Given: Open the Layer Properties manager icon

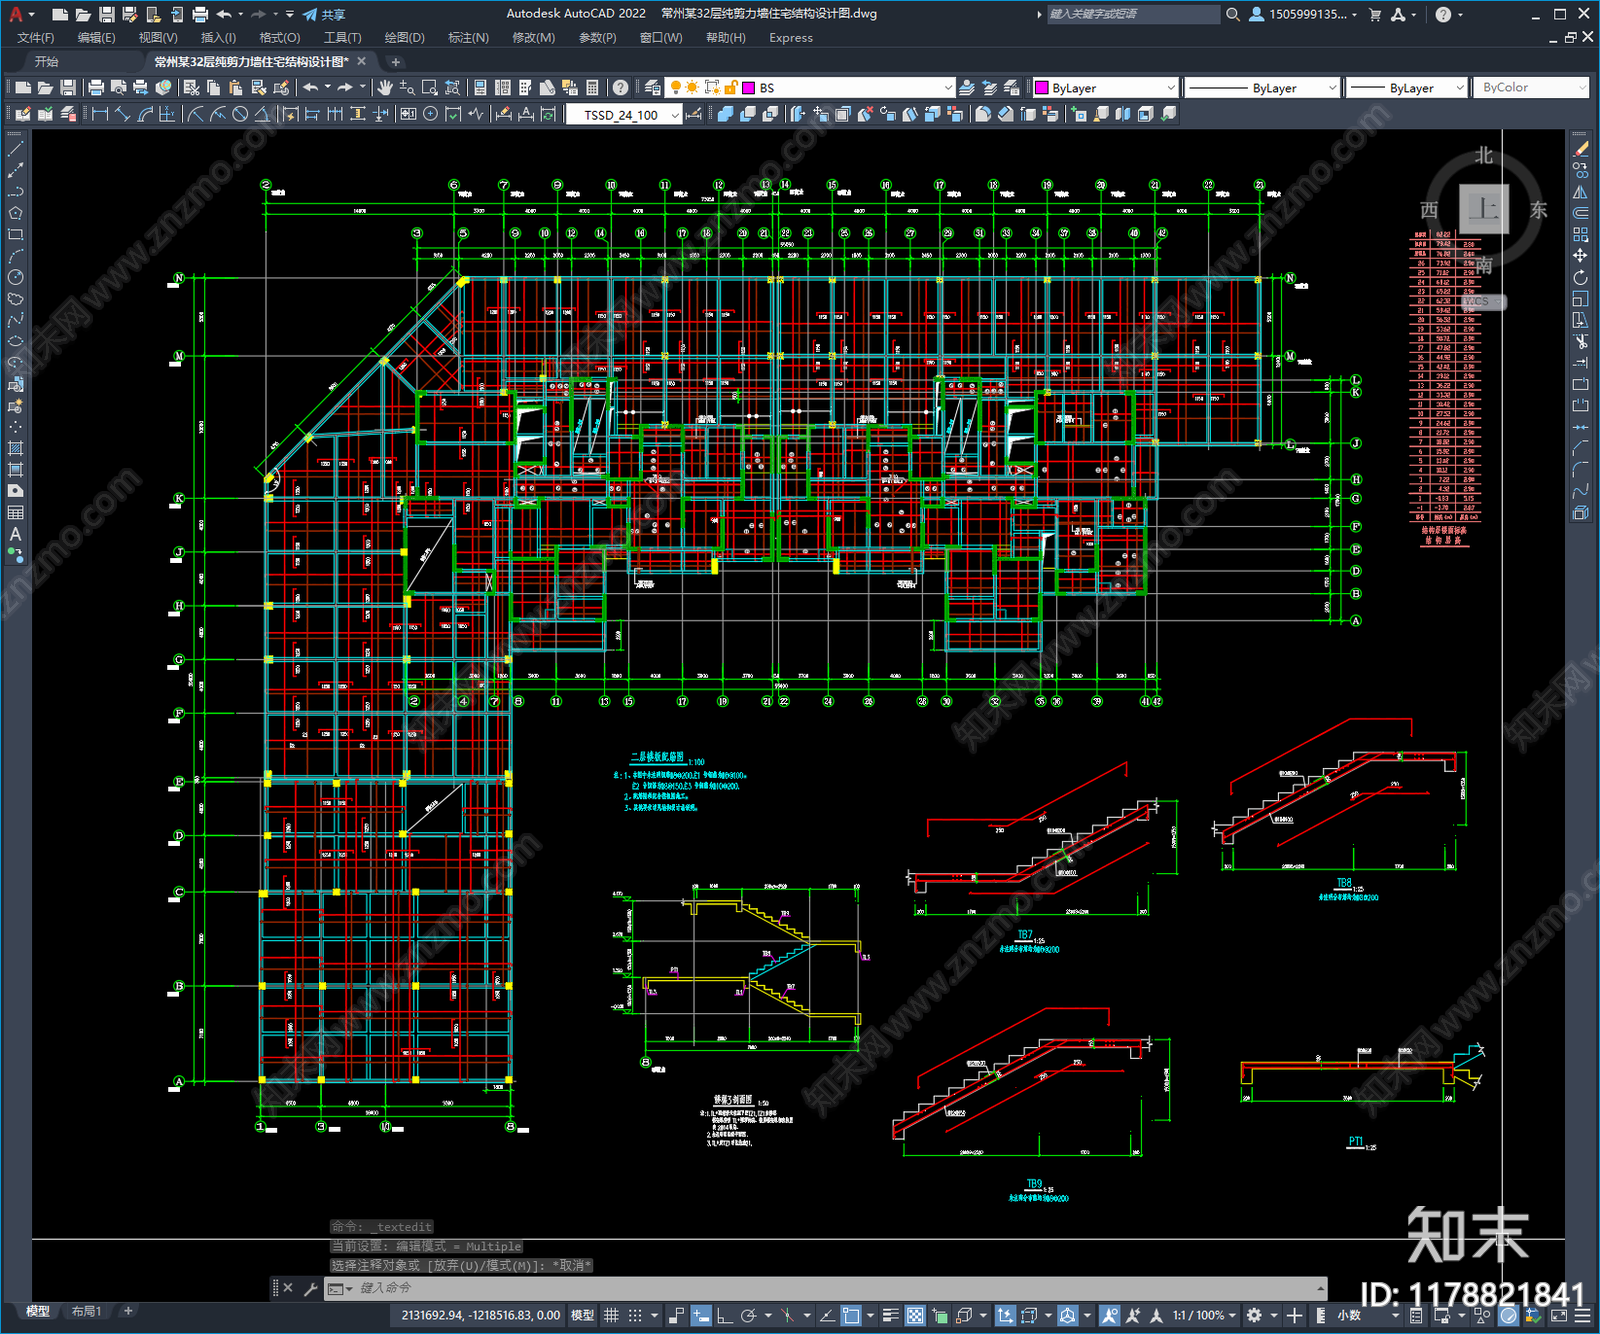Looking at the screenshot, I should 653,88.
